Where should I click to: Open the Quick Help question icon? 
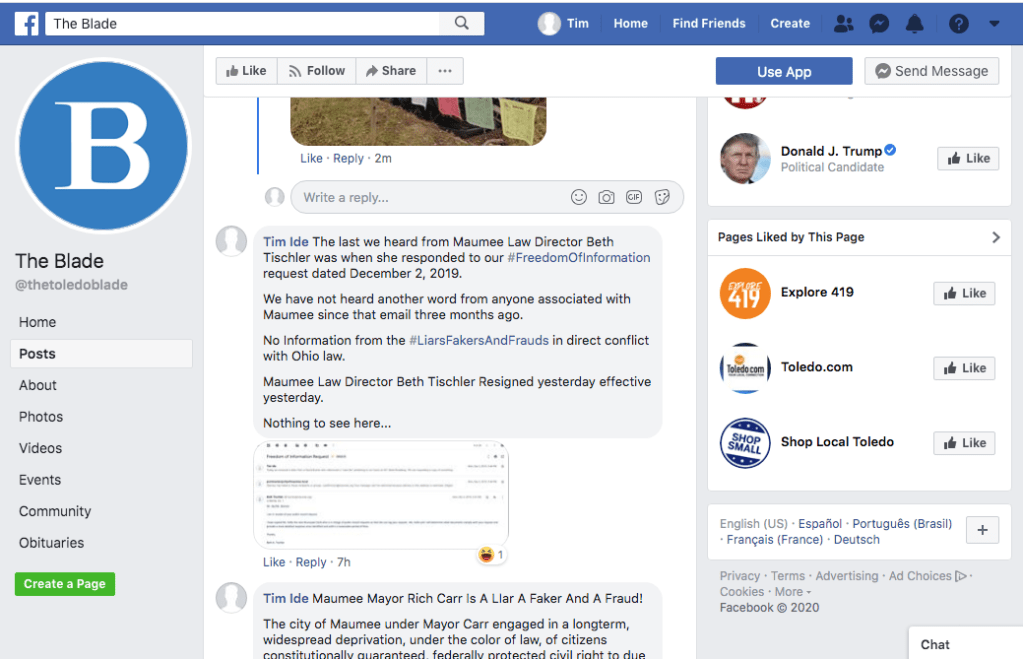pyautogui.click(x=959, y=23)
